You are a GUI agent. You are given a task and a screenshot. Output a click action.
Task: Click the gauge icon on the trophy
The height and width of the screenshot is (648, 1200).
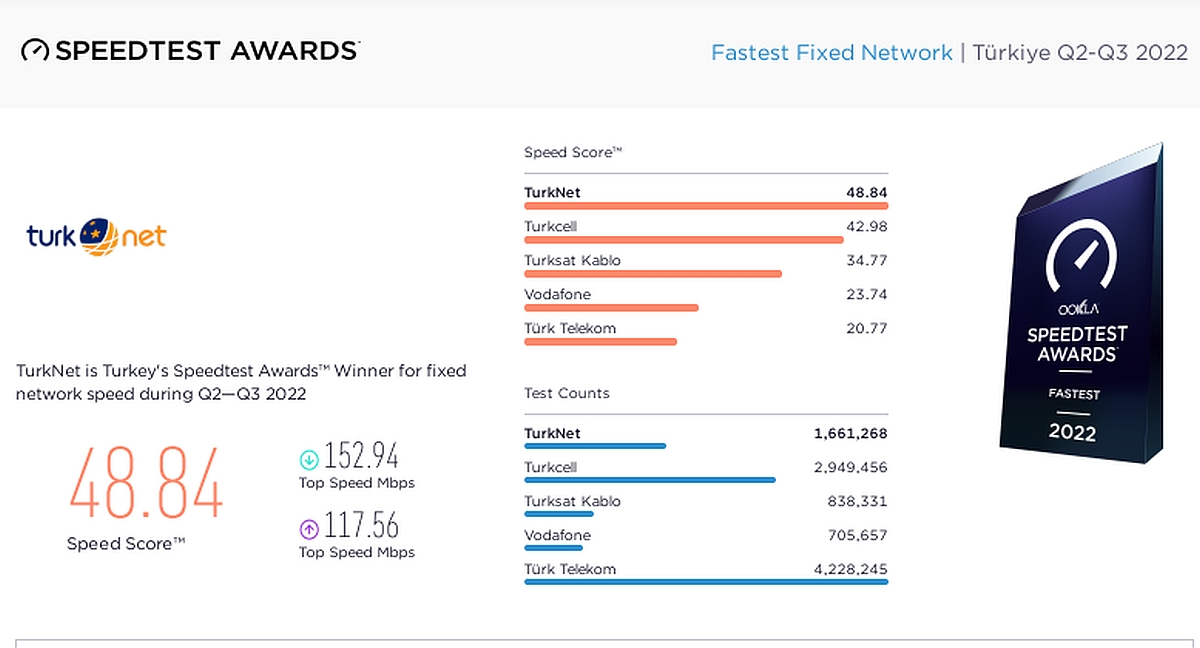pyautogui.click(x=1079, y=259)
